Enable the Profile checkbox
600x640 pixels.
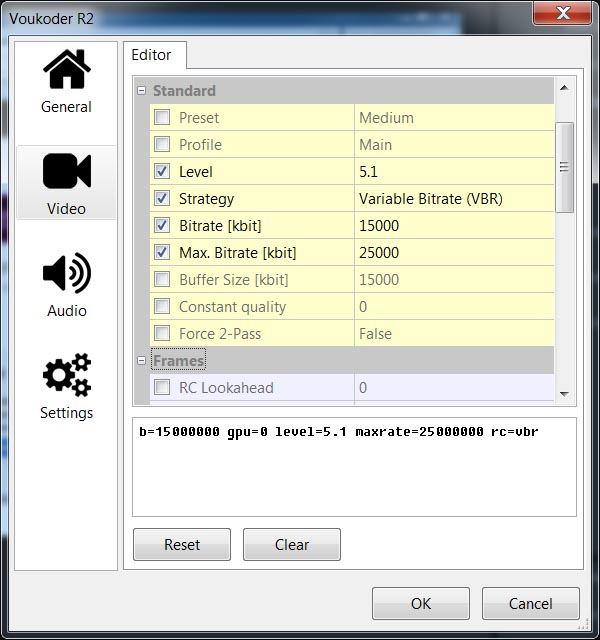tap(162, 144)
